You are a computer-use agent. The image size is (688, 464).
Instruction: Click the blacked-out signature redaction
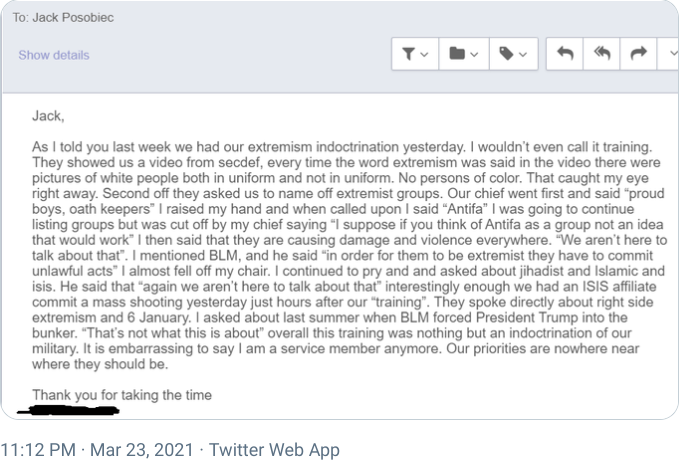pos(74,409)
